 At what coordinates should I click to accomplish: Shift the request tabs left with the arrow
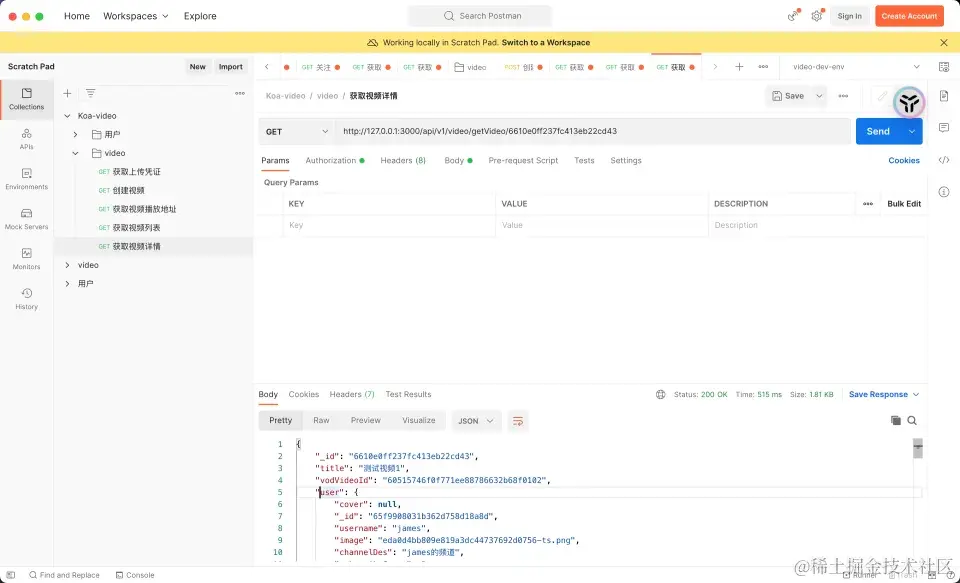[x=267, y=67]
